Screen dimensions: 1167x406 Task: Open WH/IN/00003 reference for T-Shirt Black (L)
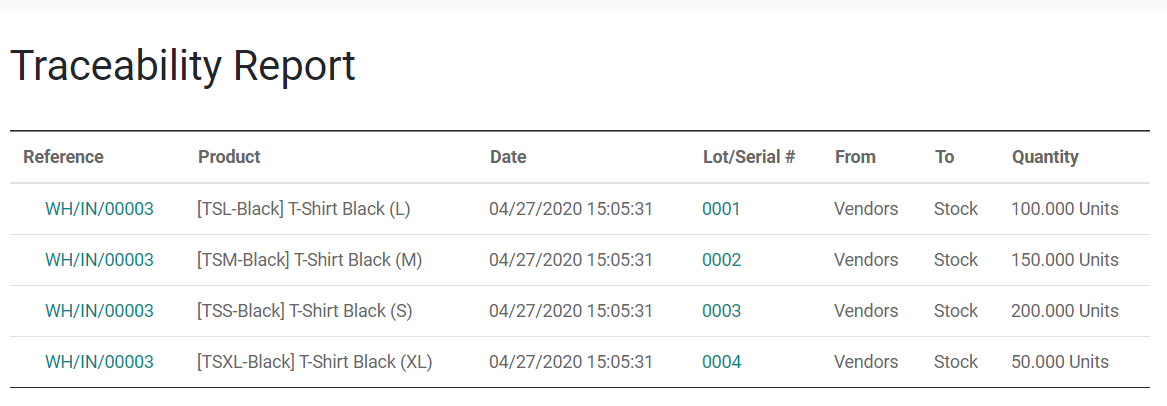tap(99, 209)
